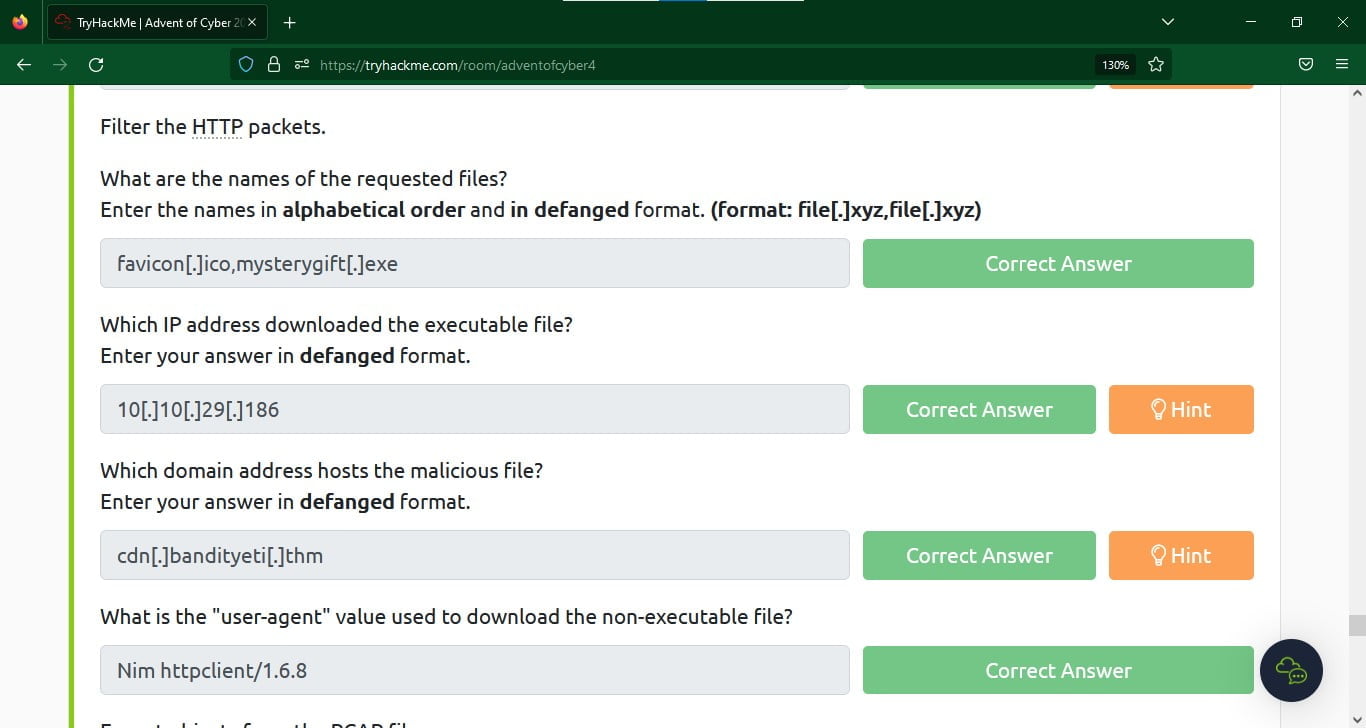
Task: Click Correct Answer for user-agent
Action: [1058, 670]
